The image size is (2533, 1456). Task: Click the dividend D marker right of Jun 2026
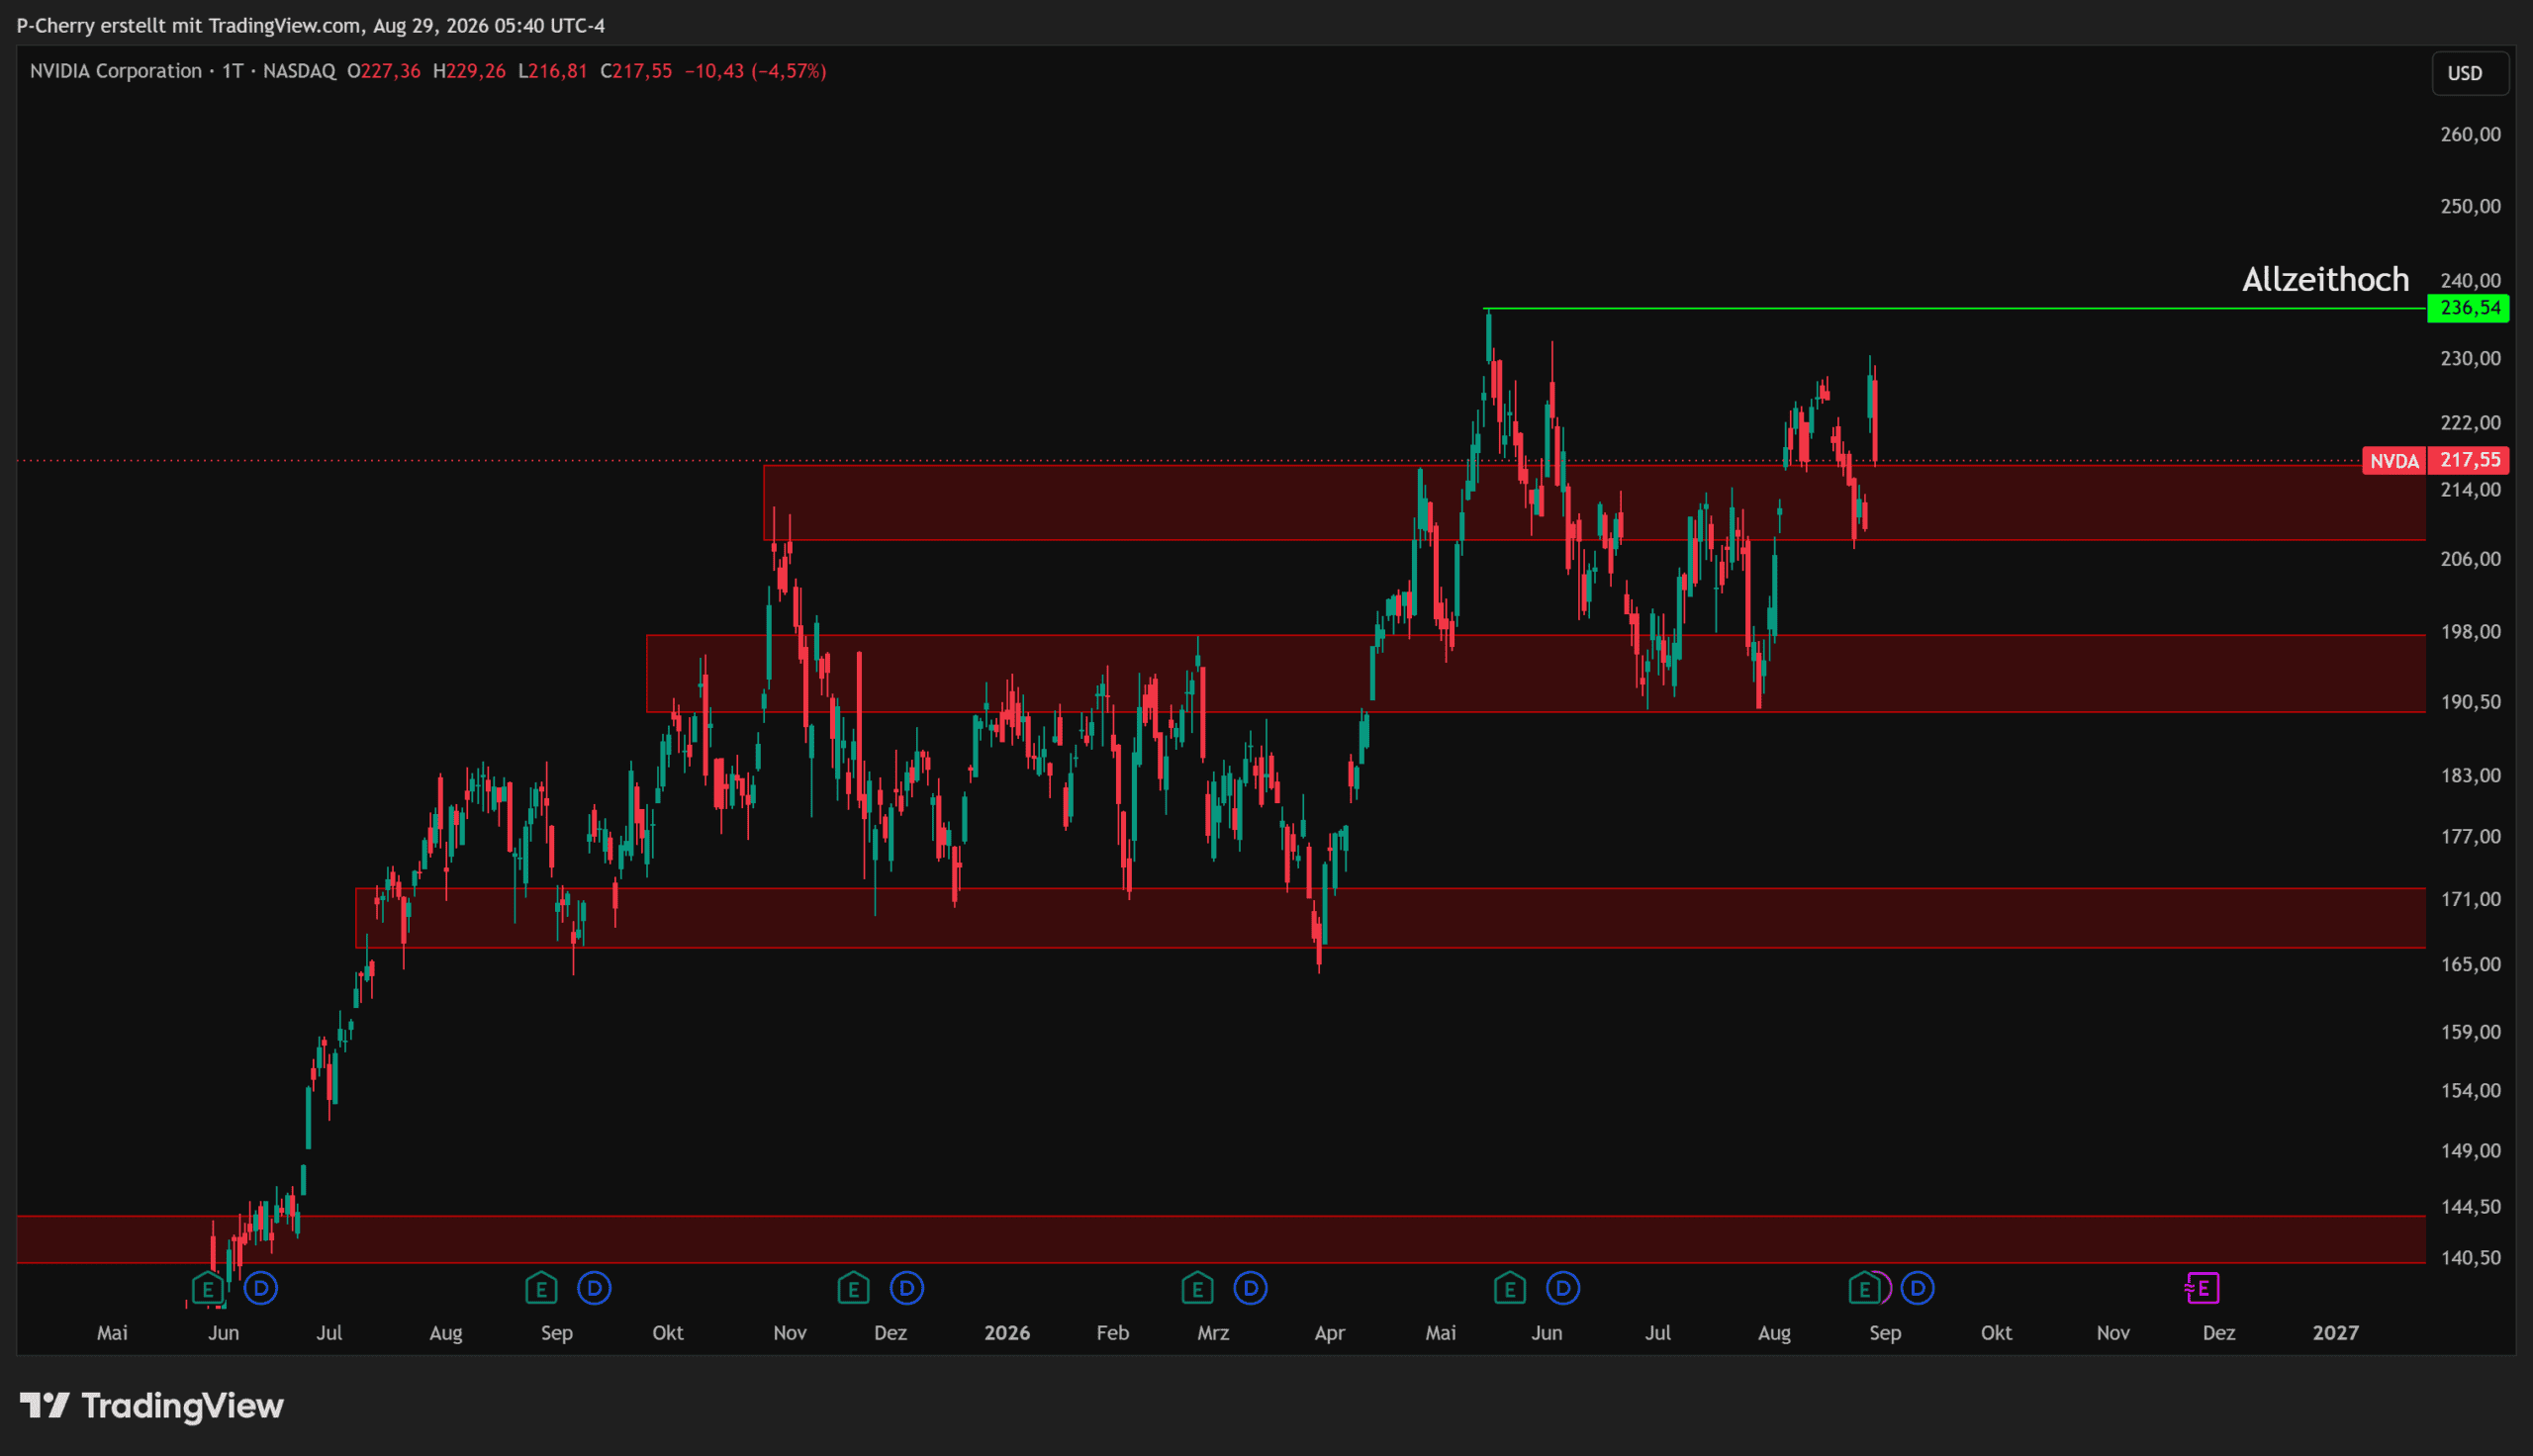tap(1563, 1288)
